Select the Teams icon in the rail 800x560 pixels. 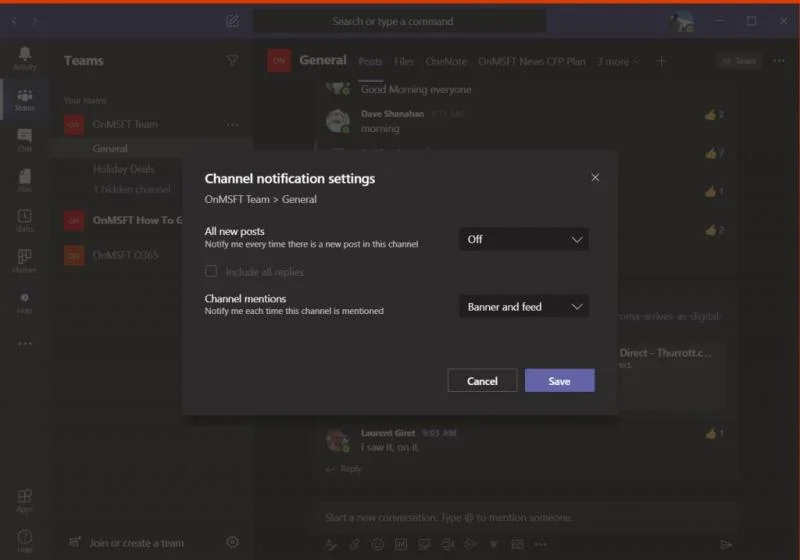point(24,99)
